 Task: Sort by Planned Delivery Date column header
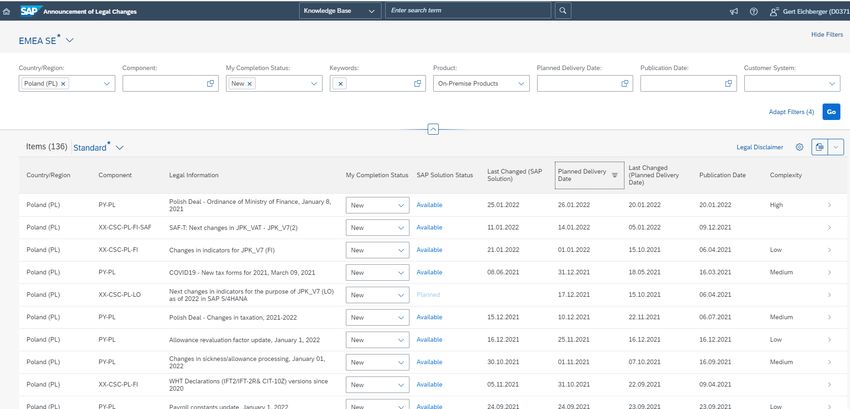click(x=589, y=175)
